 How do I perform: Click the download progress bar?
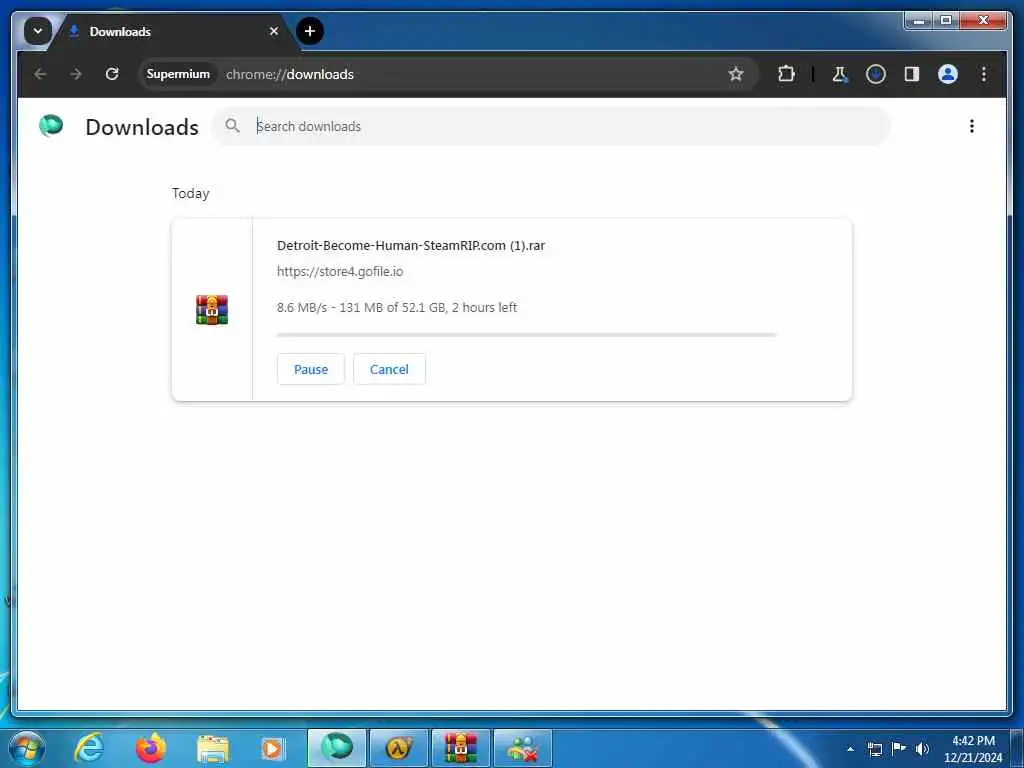point(526,334)
